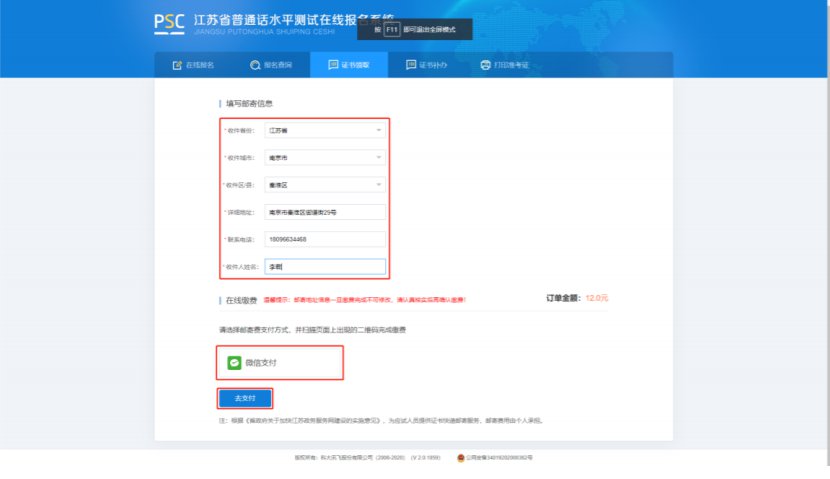Screen dimensions: 830x479
Task: Click the PSC logo in header
Action: (x=170, y=24)
